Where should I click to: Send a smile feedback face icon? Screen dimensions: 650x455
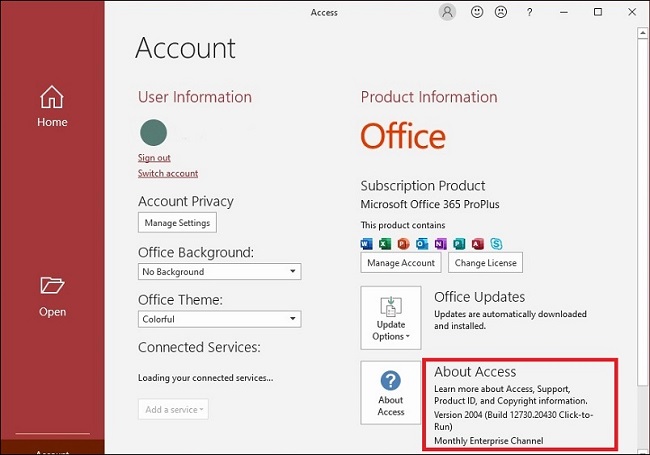(477, 12)
